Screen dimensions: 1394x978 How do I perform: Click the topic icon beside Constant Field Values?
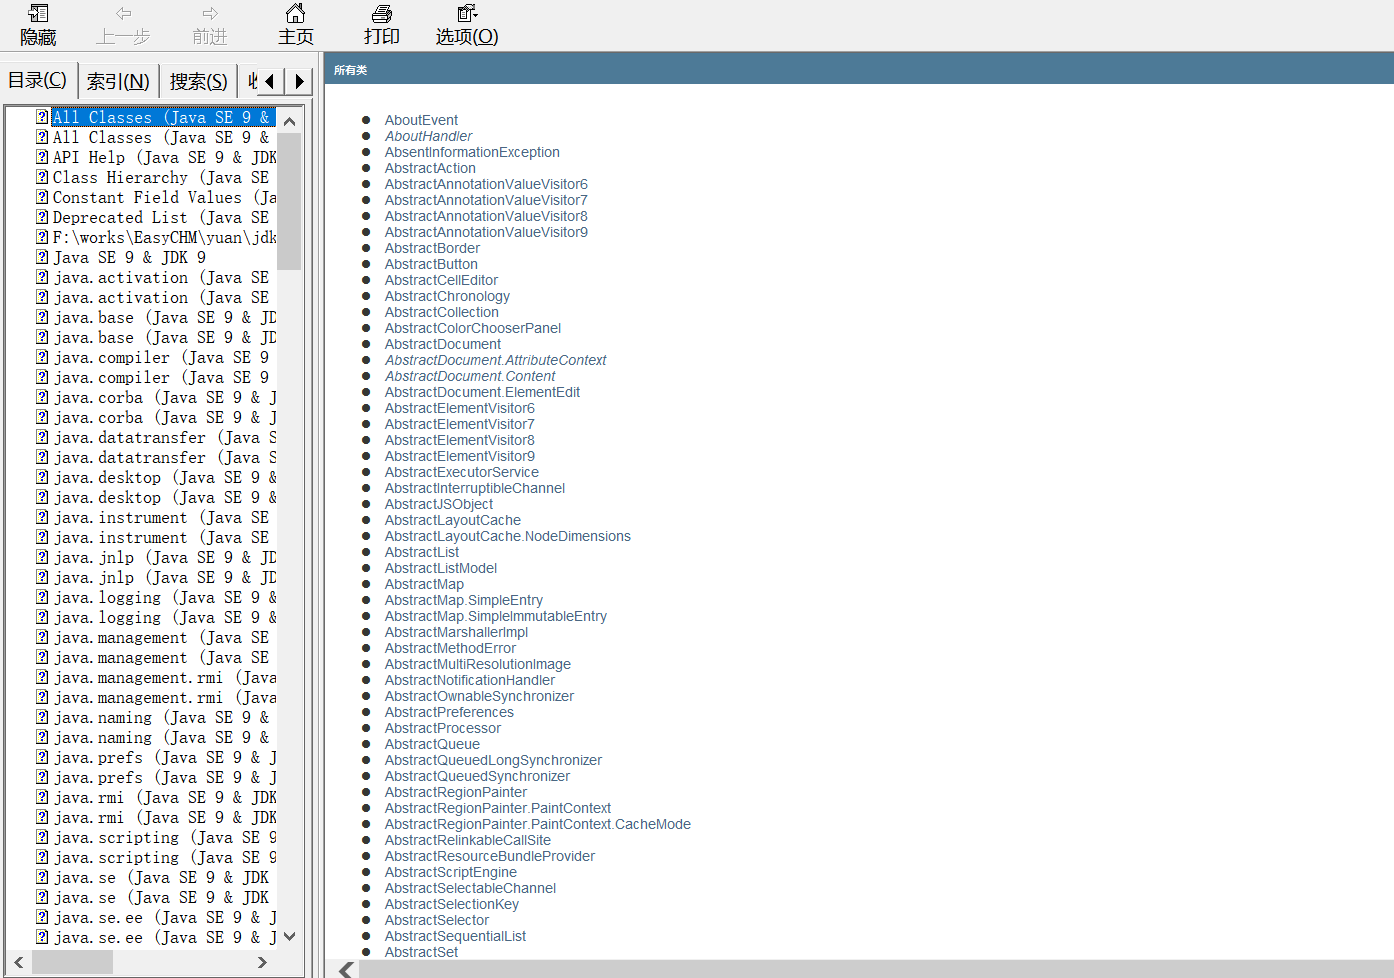42,197
